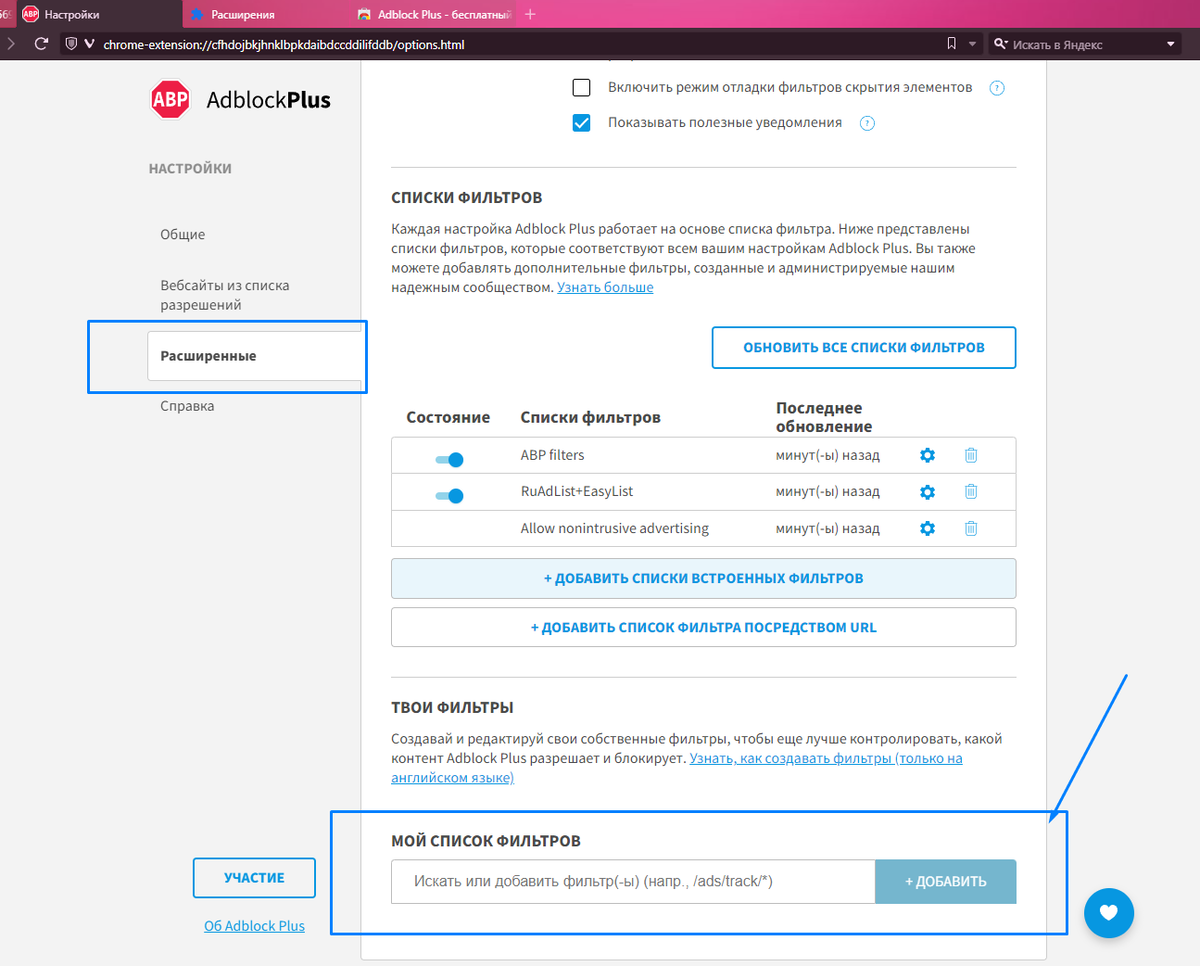Open settings gear for ABP filters
The image size is (1200, 966).
coord(927,455)
